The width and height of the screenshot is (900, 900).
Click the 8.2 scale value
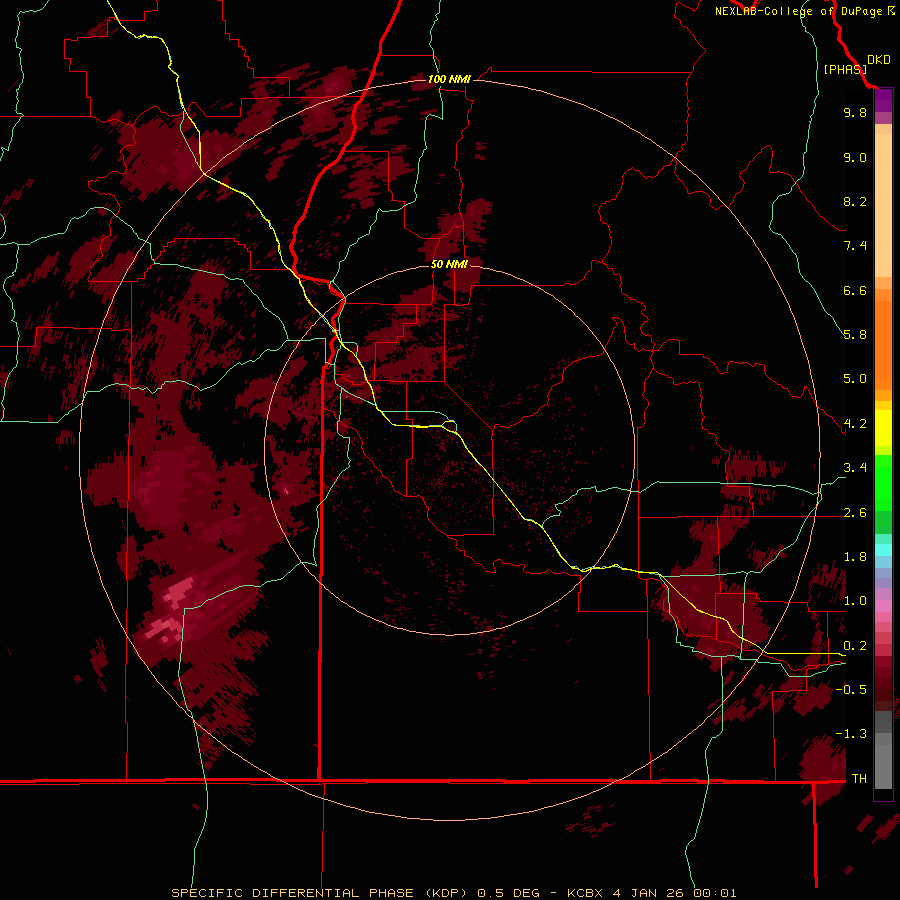[855, 202]
